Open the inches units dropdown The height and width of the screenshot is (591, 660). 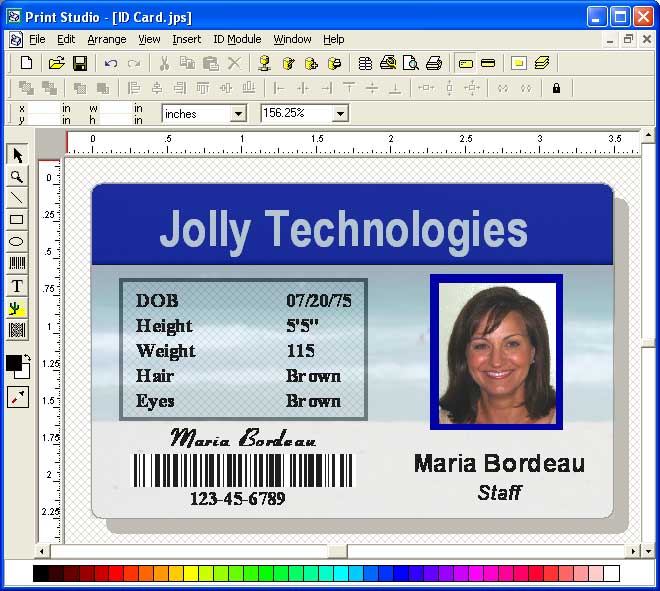(x=238, y=114)
